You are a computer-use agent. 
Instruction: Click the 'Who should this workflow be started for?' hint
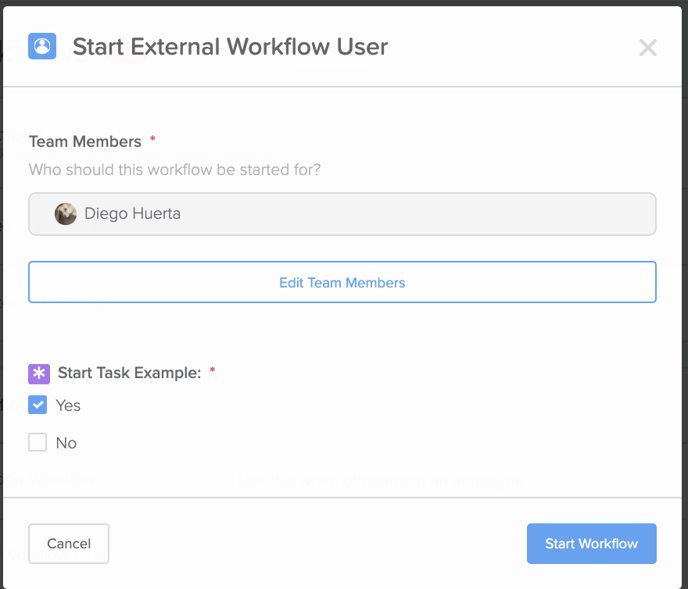175,169
